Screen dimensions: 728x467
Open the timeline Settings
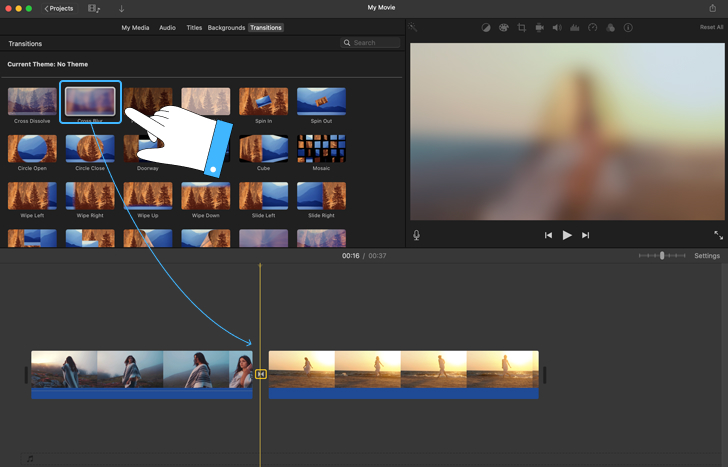point(707,256)
